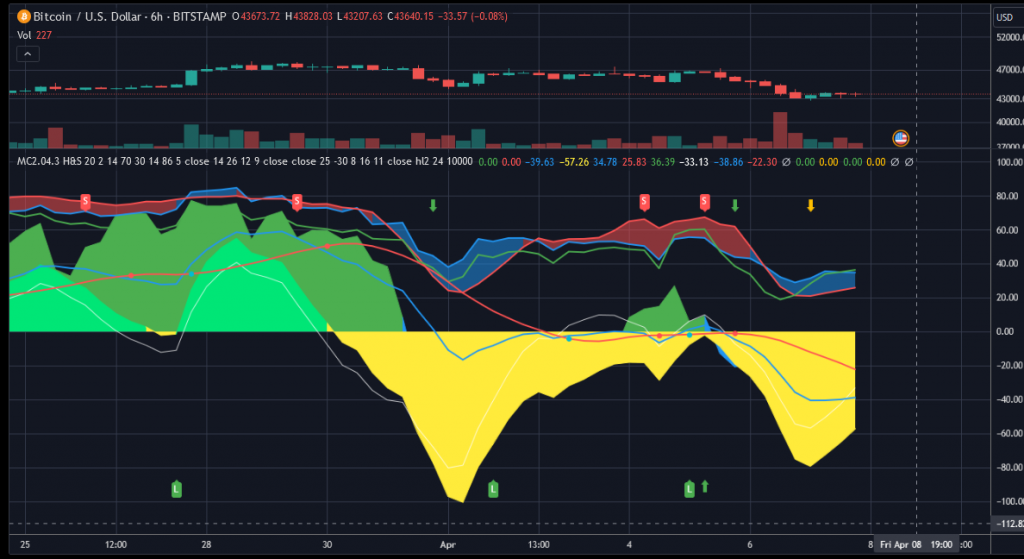The width and height of the screenshot is (1024, 559).
Task: Click the -112.82 crosshair price label
Action: pyautogui.click(x=1005, y=523)
